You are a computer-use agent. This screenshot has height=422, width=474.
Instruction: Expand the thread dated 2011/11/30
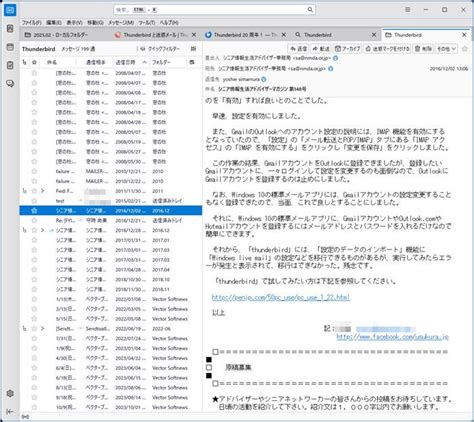coord(43,191)
